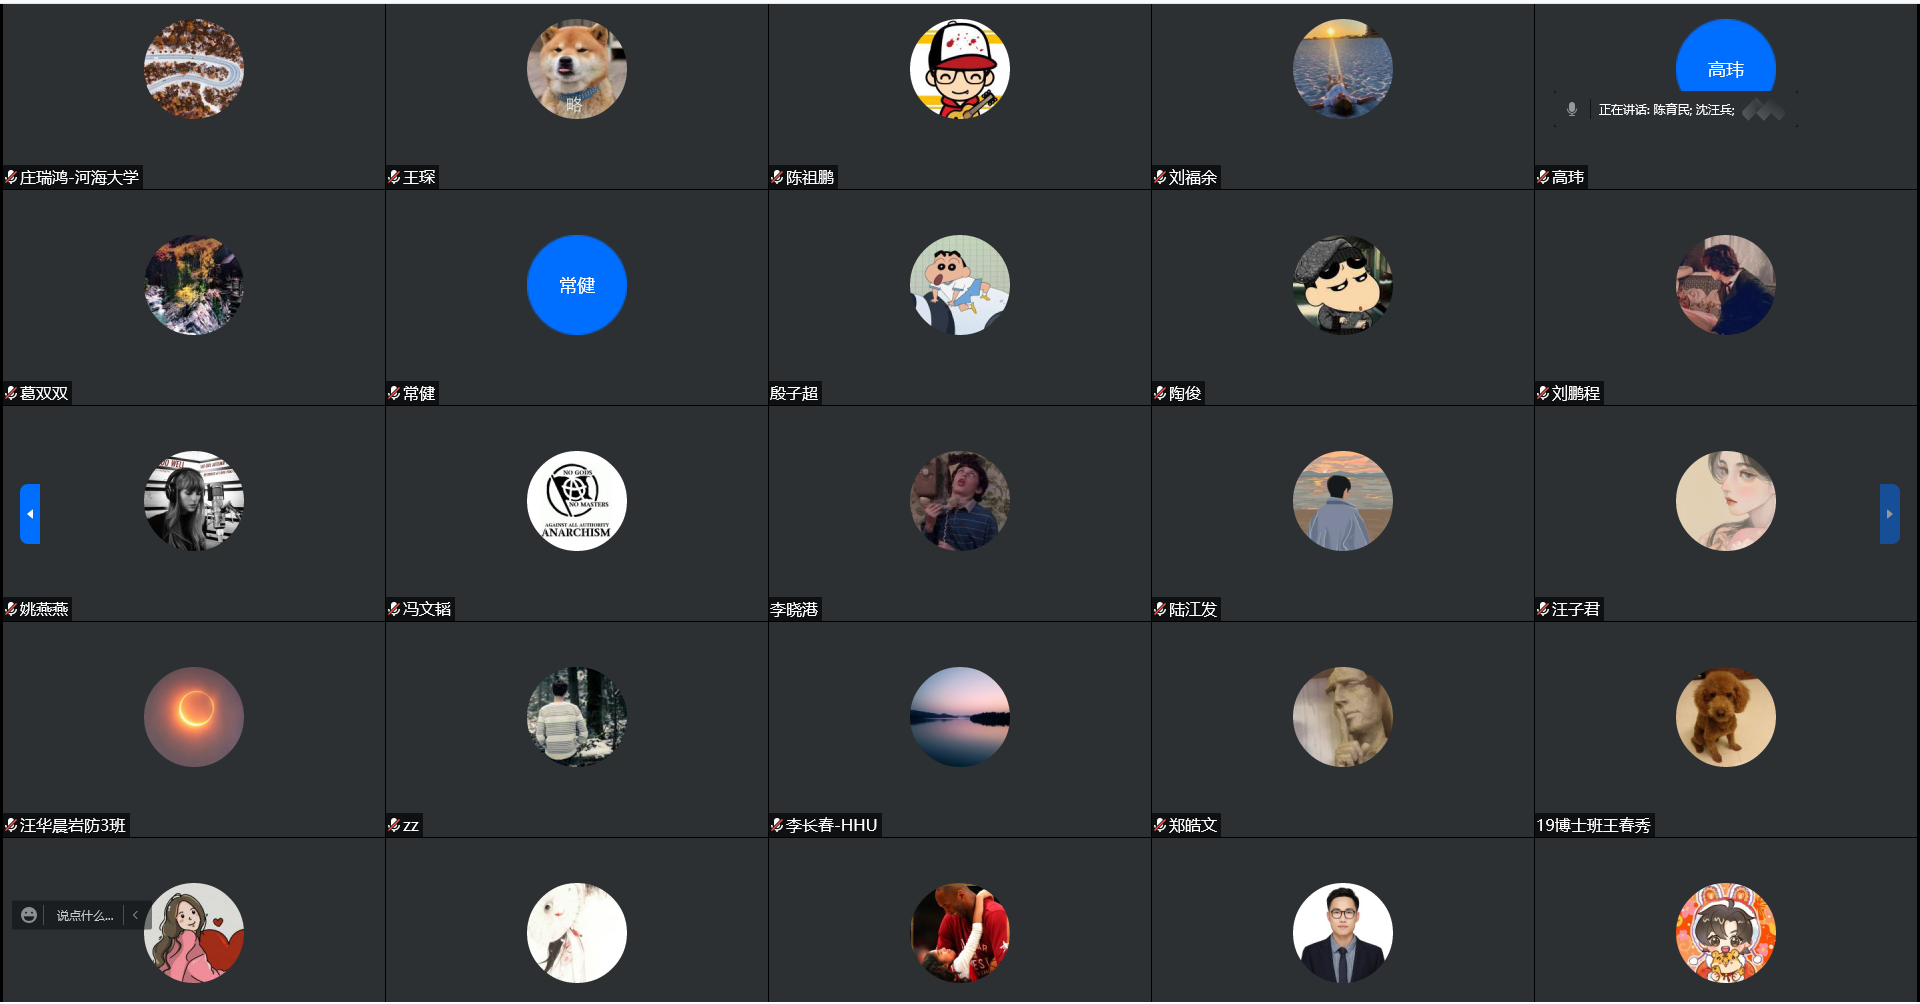
Task: Click the 李晓港 name label
Action: tap(794, 609)
